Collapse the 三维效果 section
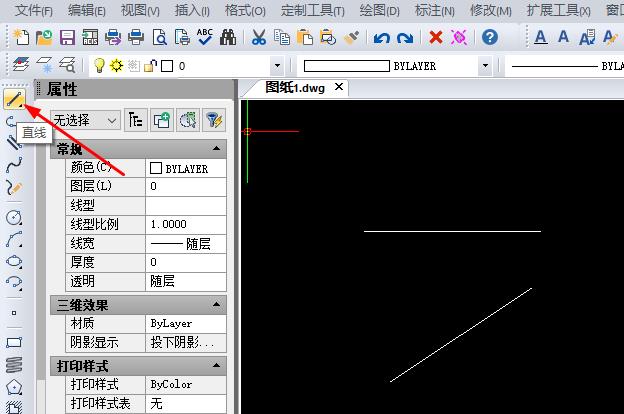624x414 pixels. (216, 305)
